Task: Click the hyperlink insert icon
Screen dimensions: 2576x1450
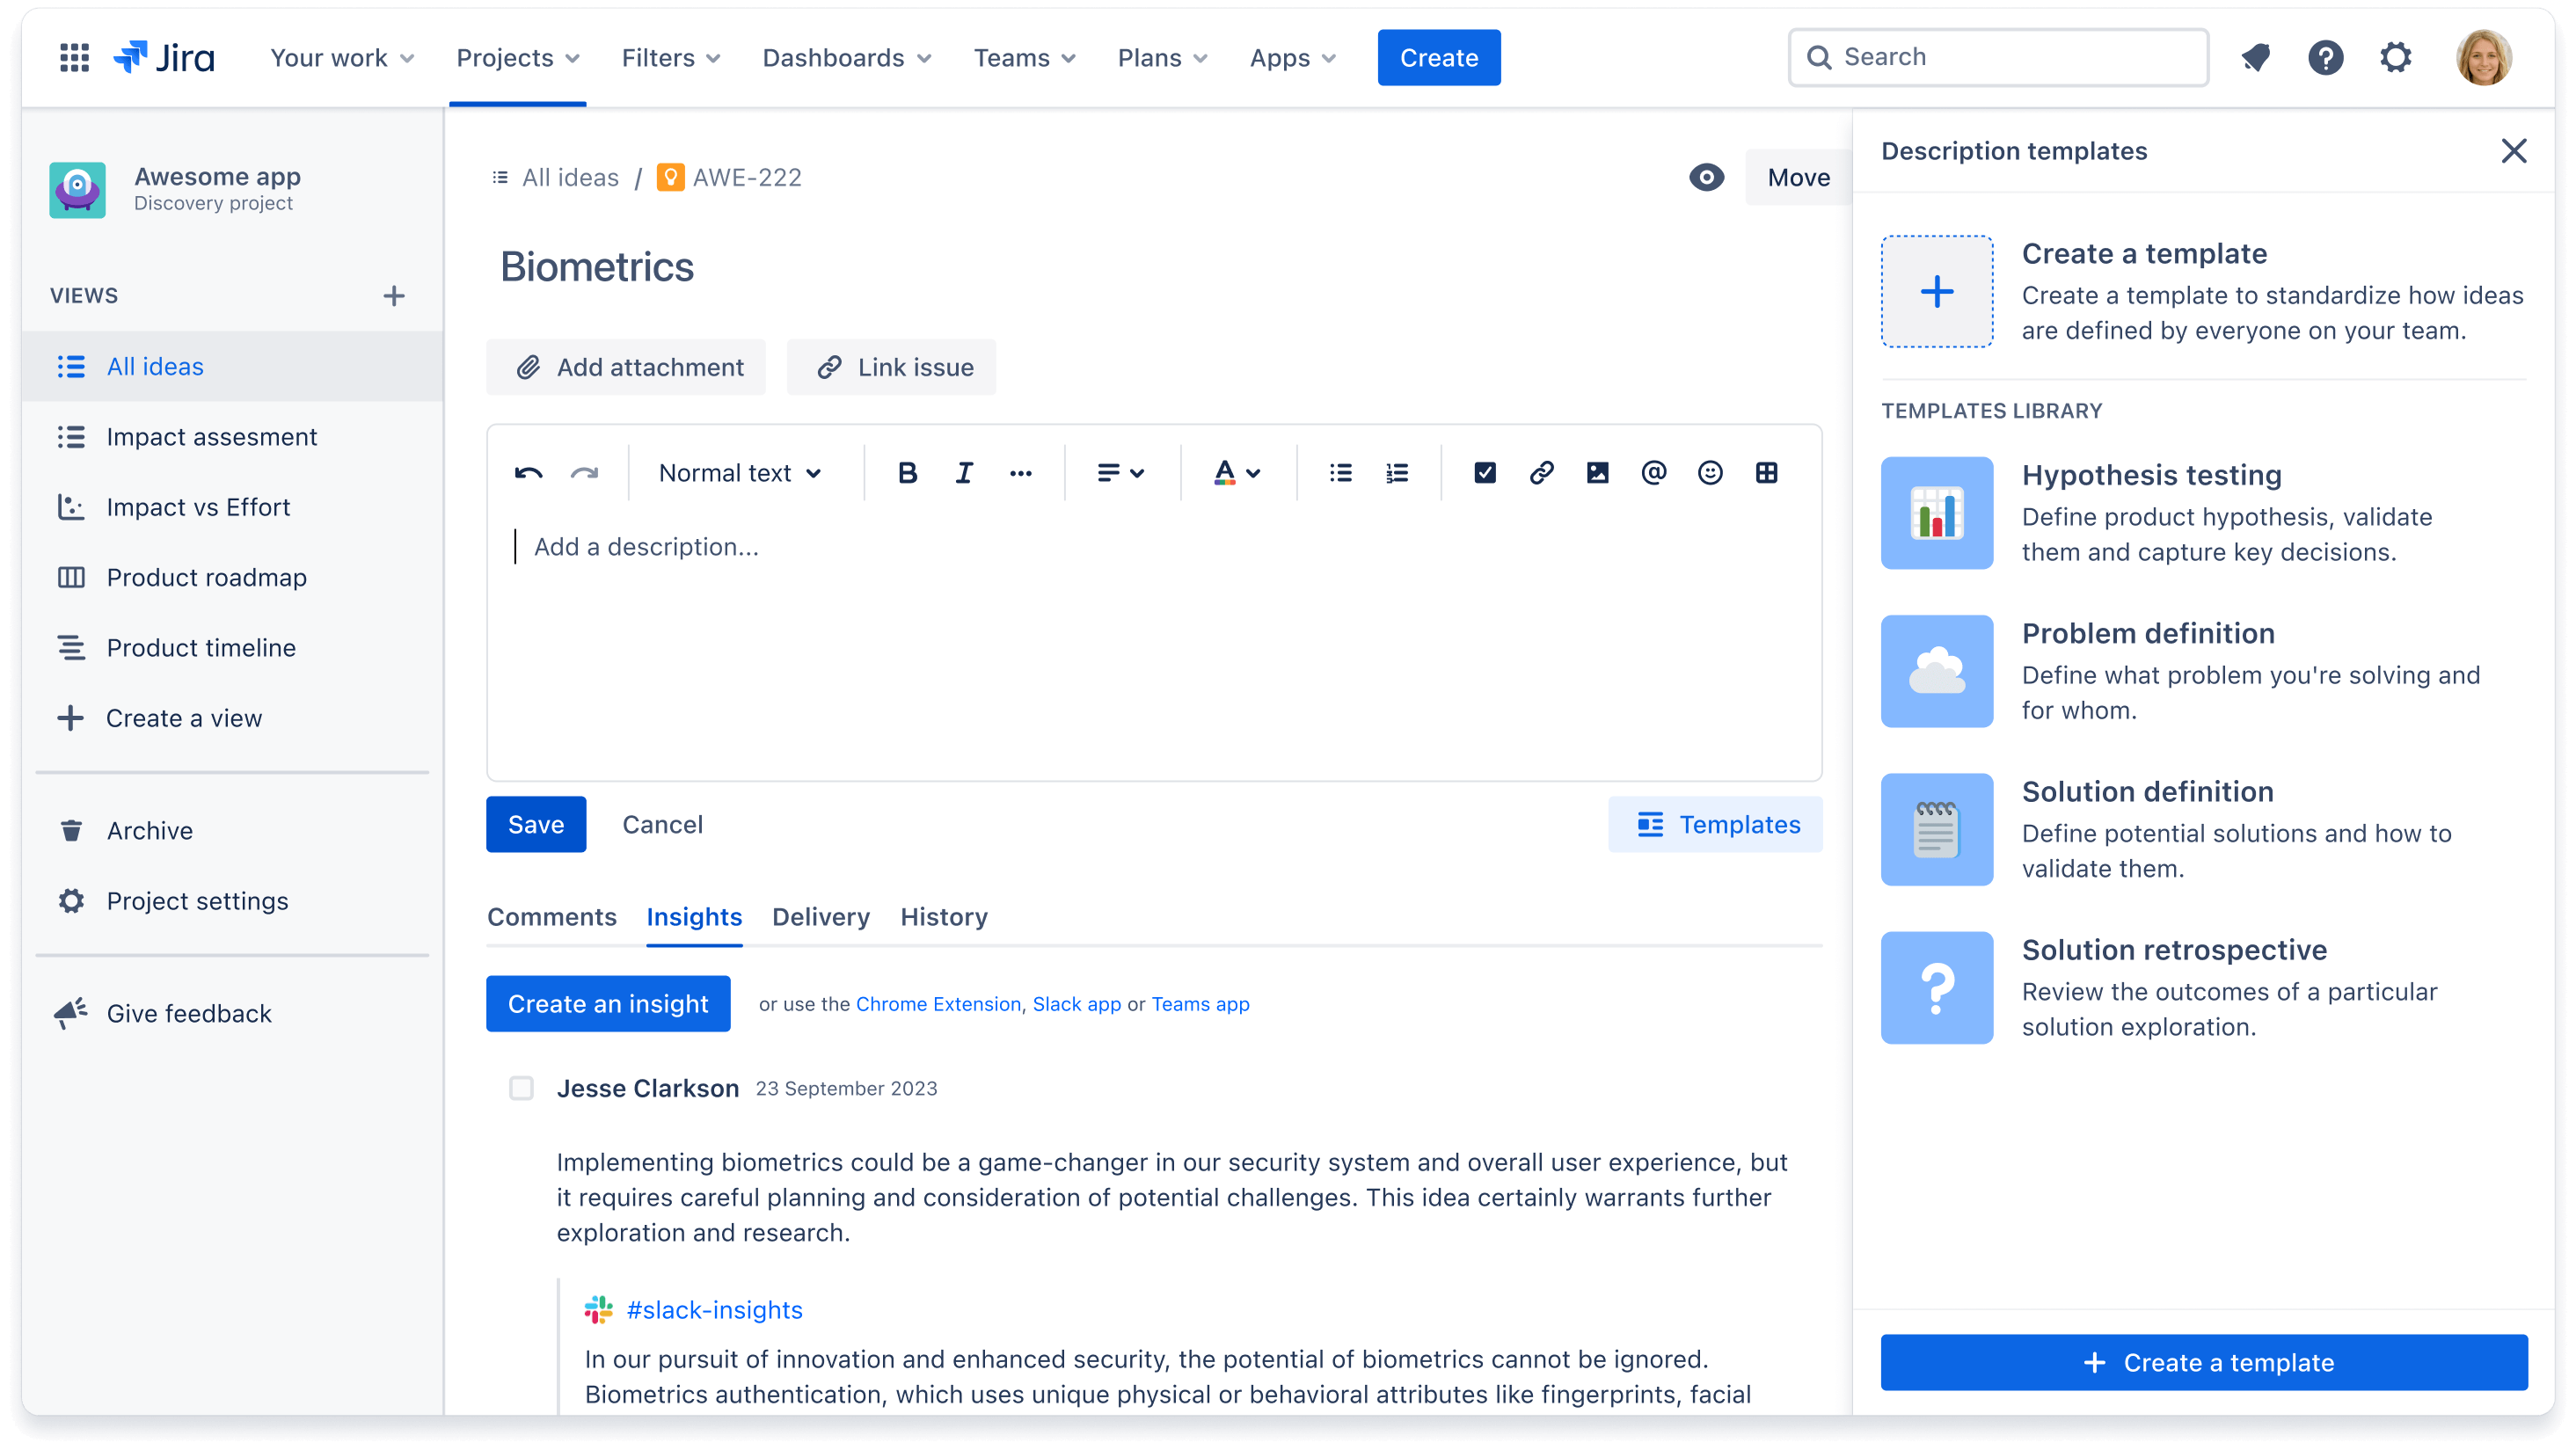Action: coord(1541,472)
